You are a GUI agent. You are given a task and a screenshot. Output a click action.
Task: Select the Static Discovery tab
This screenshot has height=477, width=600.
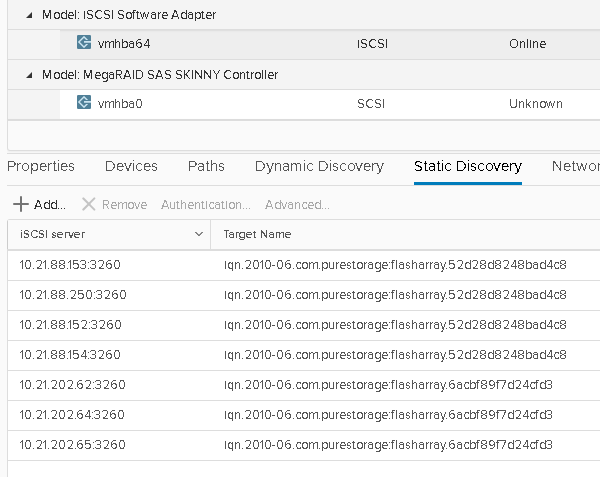point(468,166)
